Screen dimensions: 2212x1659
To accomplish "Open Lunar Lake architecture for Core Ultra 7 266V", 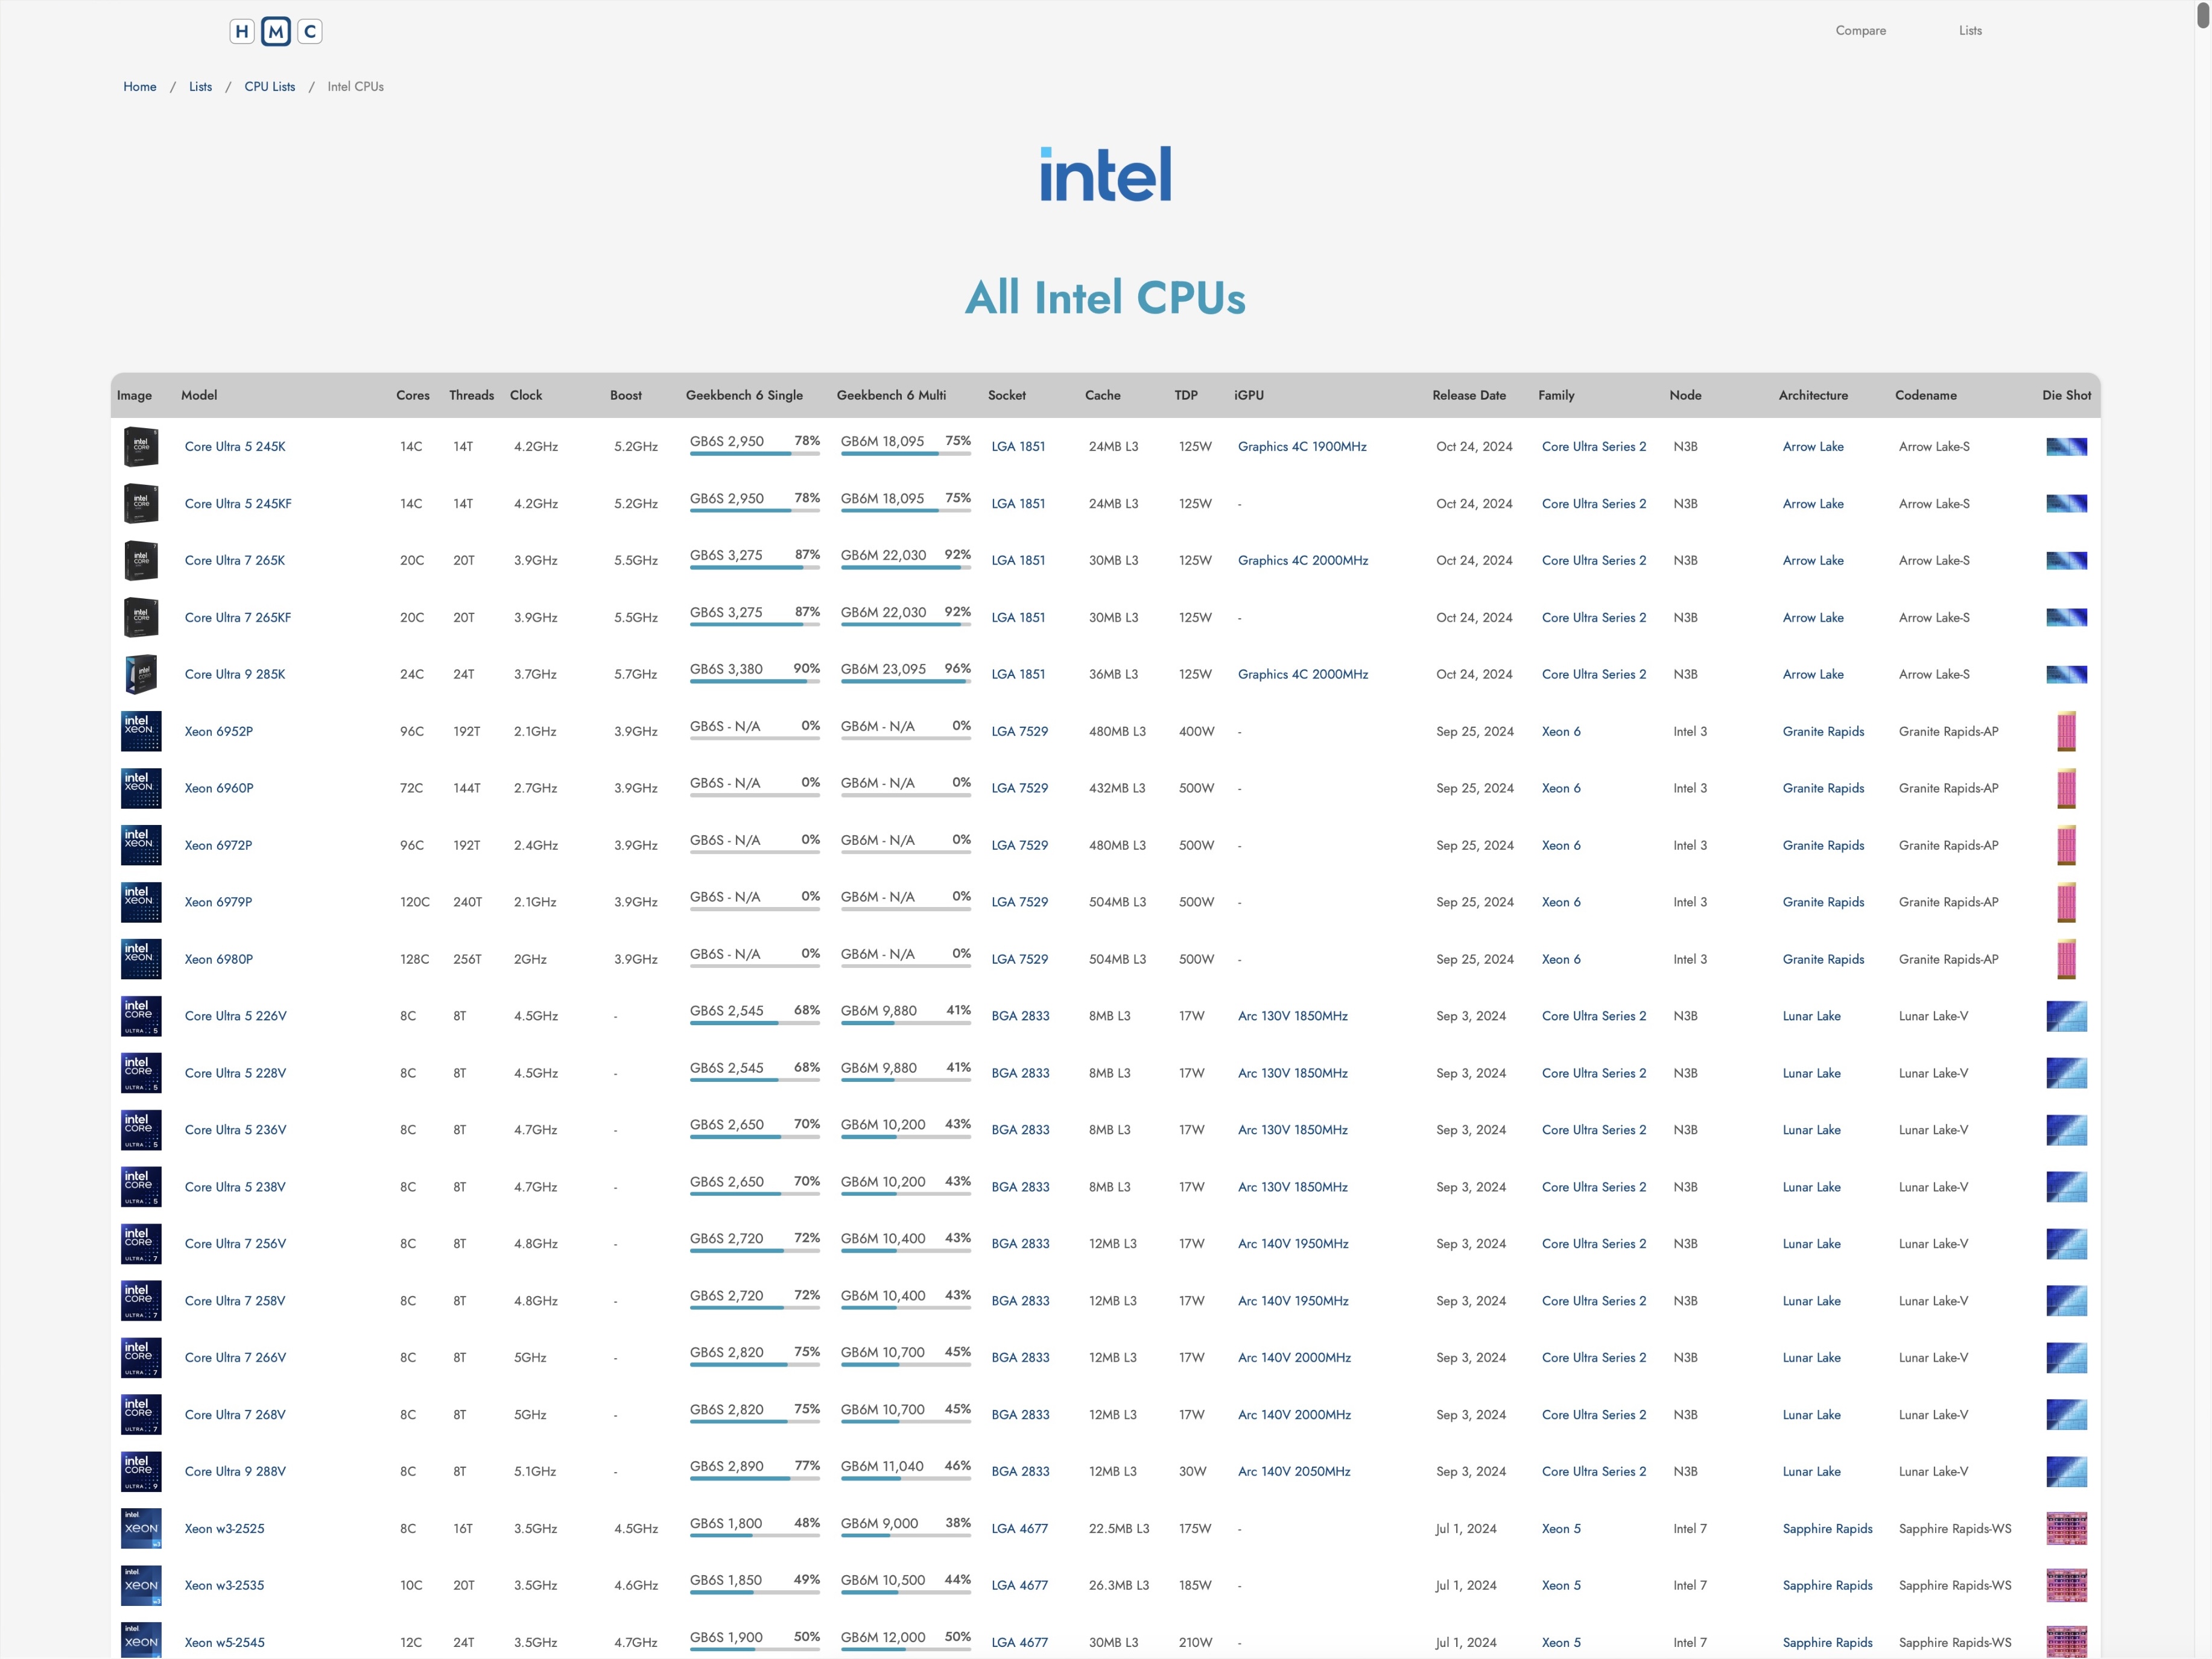I will click(1811, 1358).
